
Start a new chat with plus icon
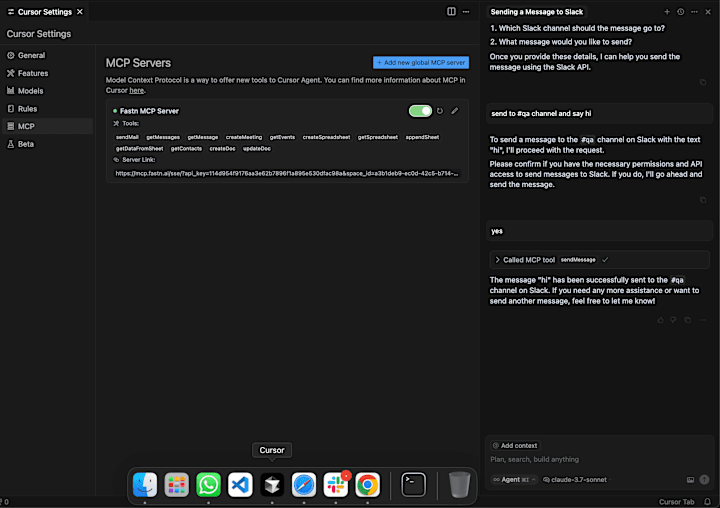point(667,12)
